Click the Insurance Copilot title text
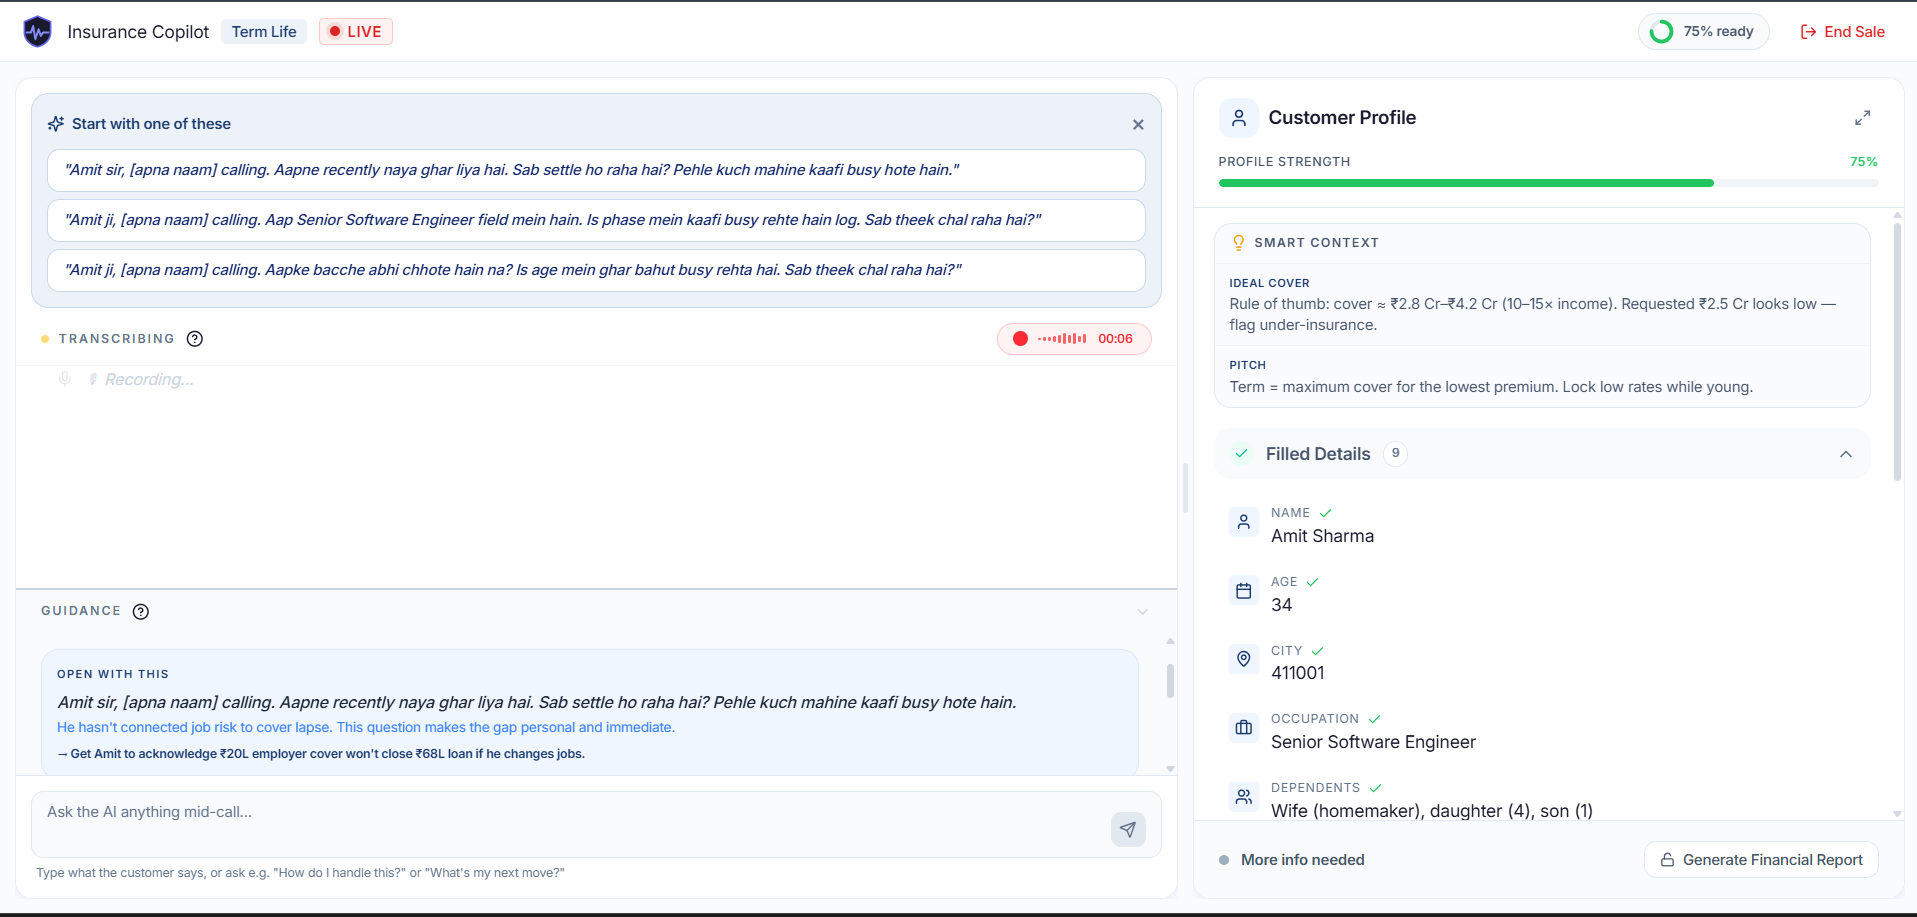1917x917 pixels. 138,32
